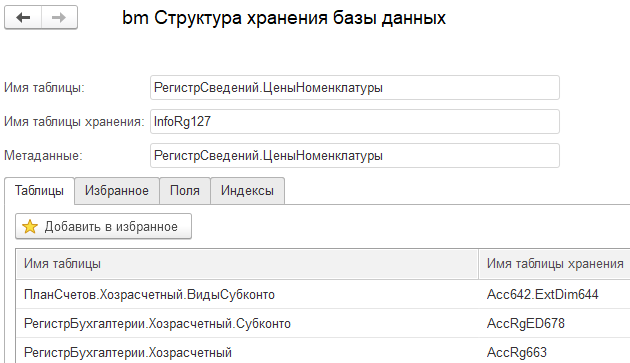Open the Индексы tab
Screen dimensions: 630x363
248,191
